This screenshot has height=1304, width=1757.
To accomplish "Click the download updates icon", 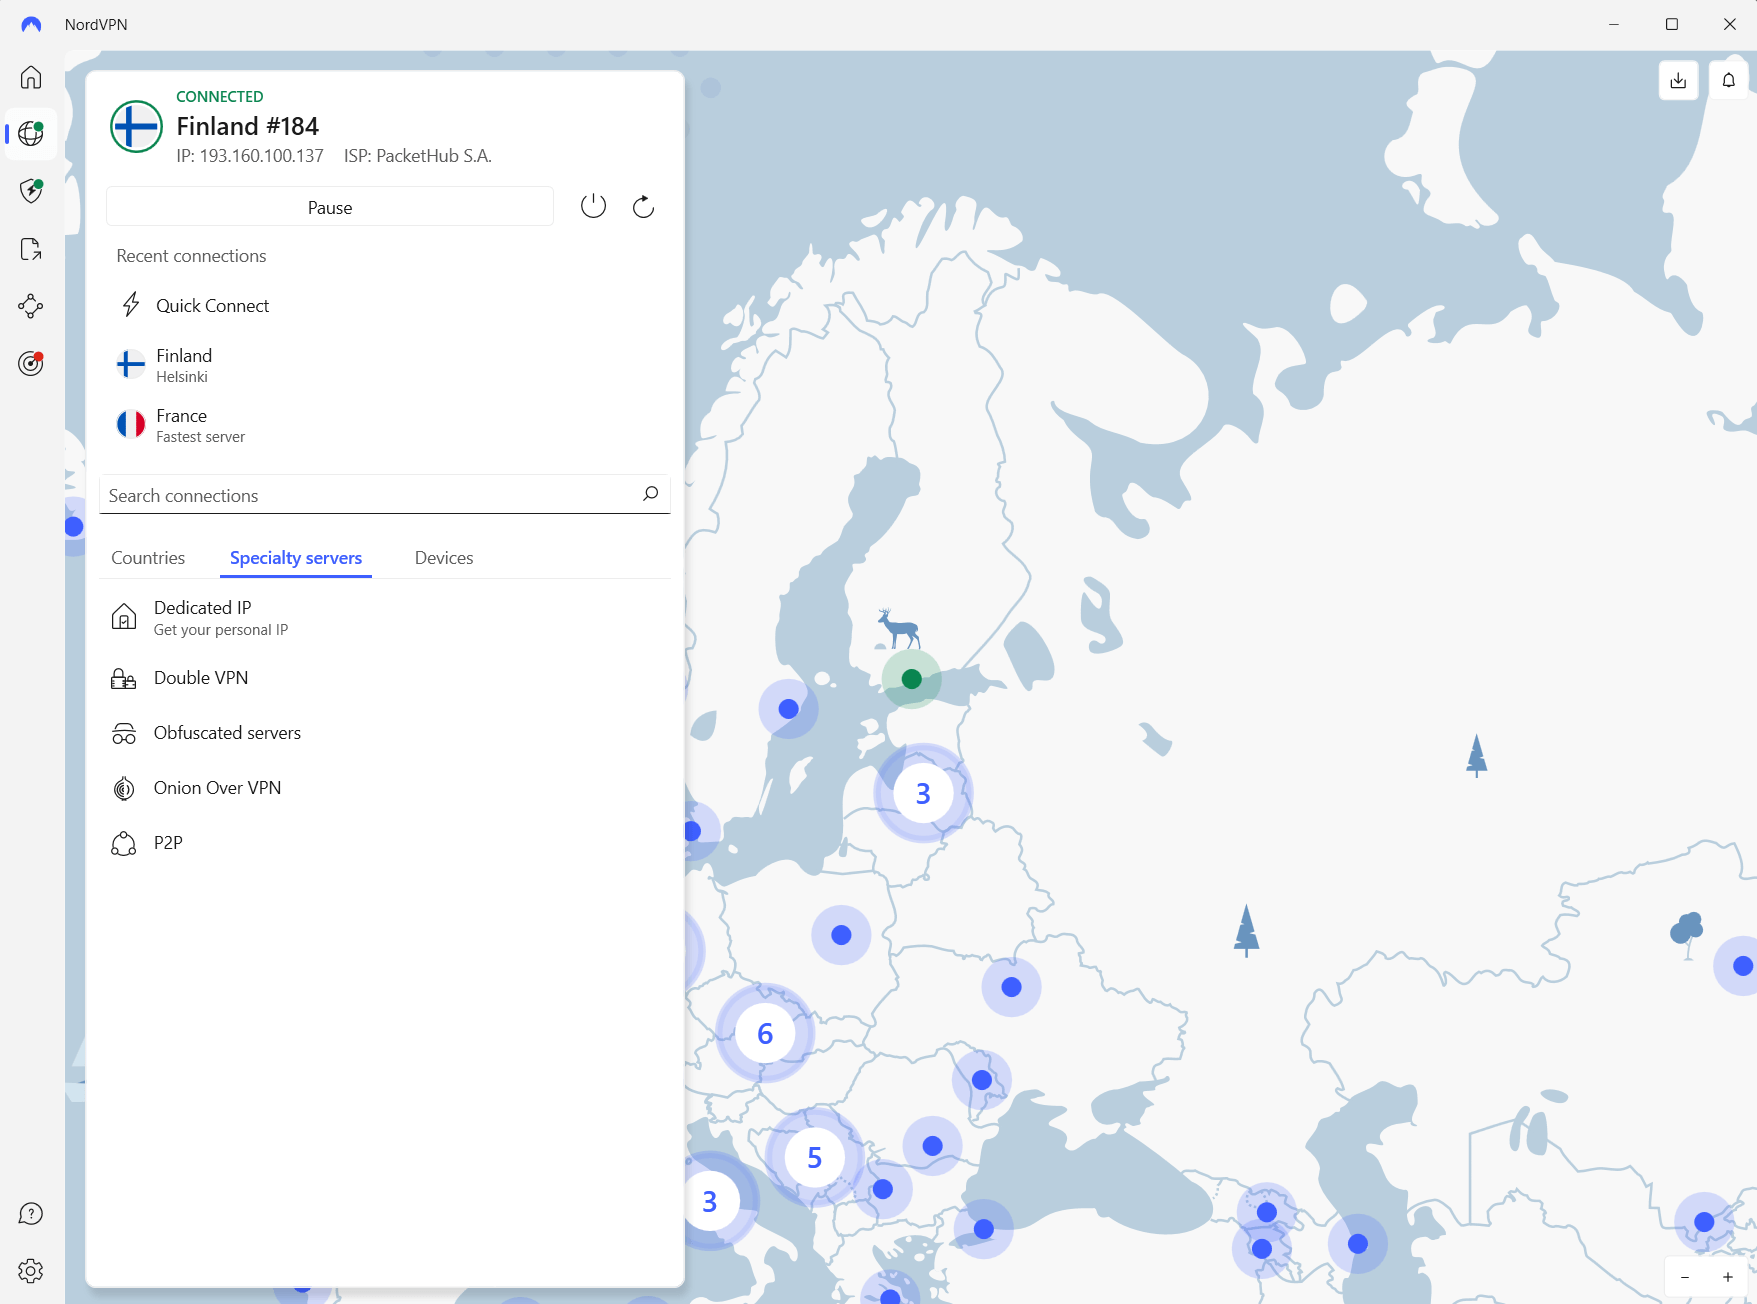I will (1678, 80).
